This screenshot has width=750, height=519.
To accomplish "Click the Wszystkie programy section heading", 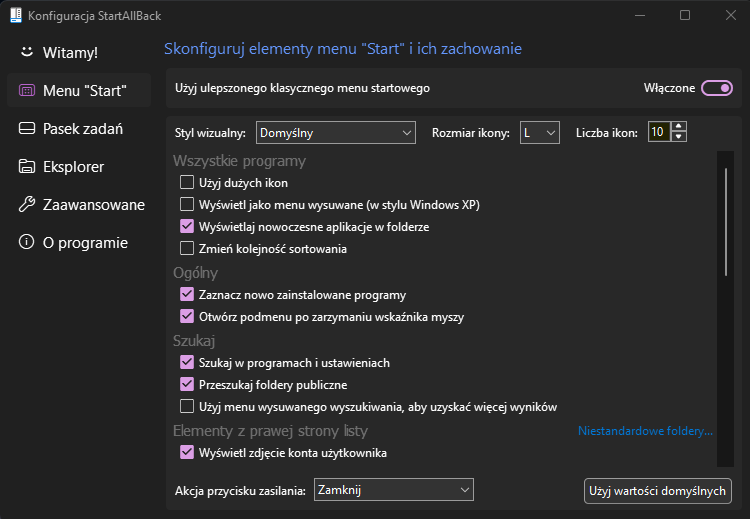I will pyautogui.click(x=239, y=161).
